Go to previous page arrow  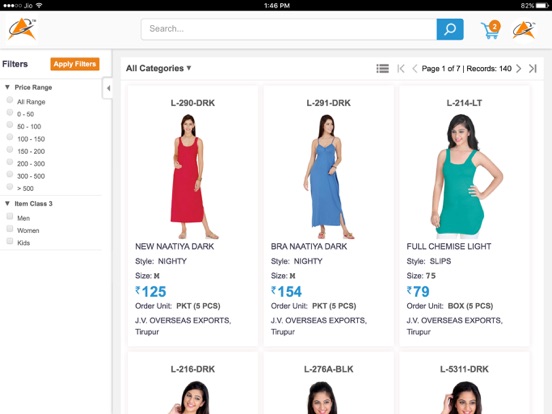[x=415, y=68]
